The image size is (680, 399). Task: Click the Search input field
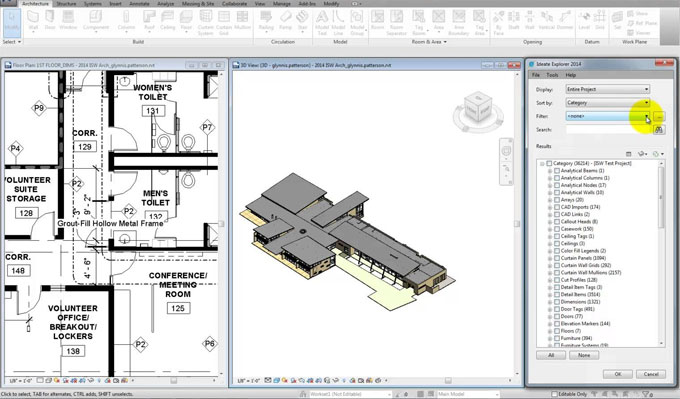pyautogui.click(x=608, y=130)
